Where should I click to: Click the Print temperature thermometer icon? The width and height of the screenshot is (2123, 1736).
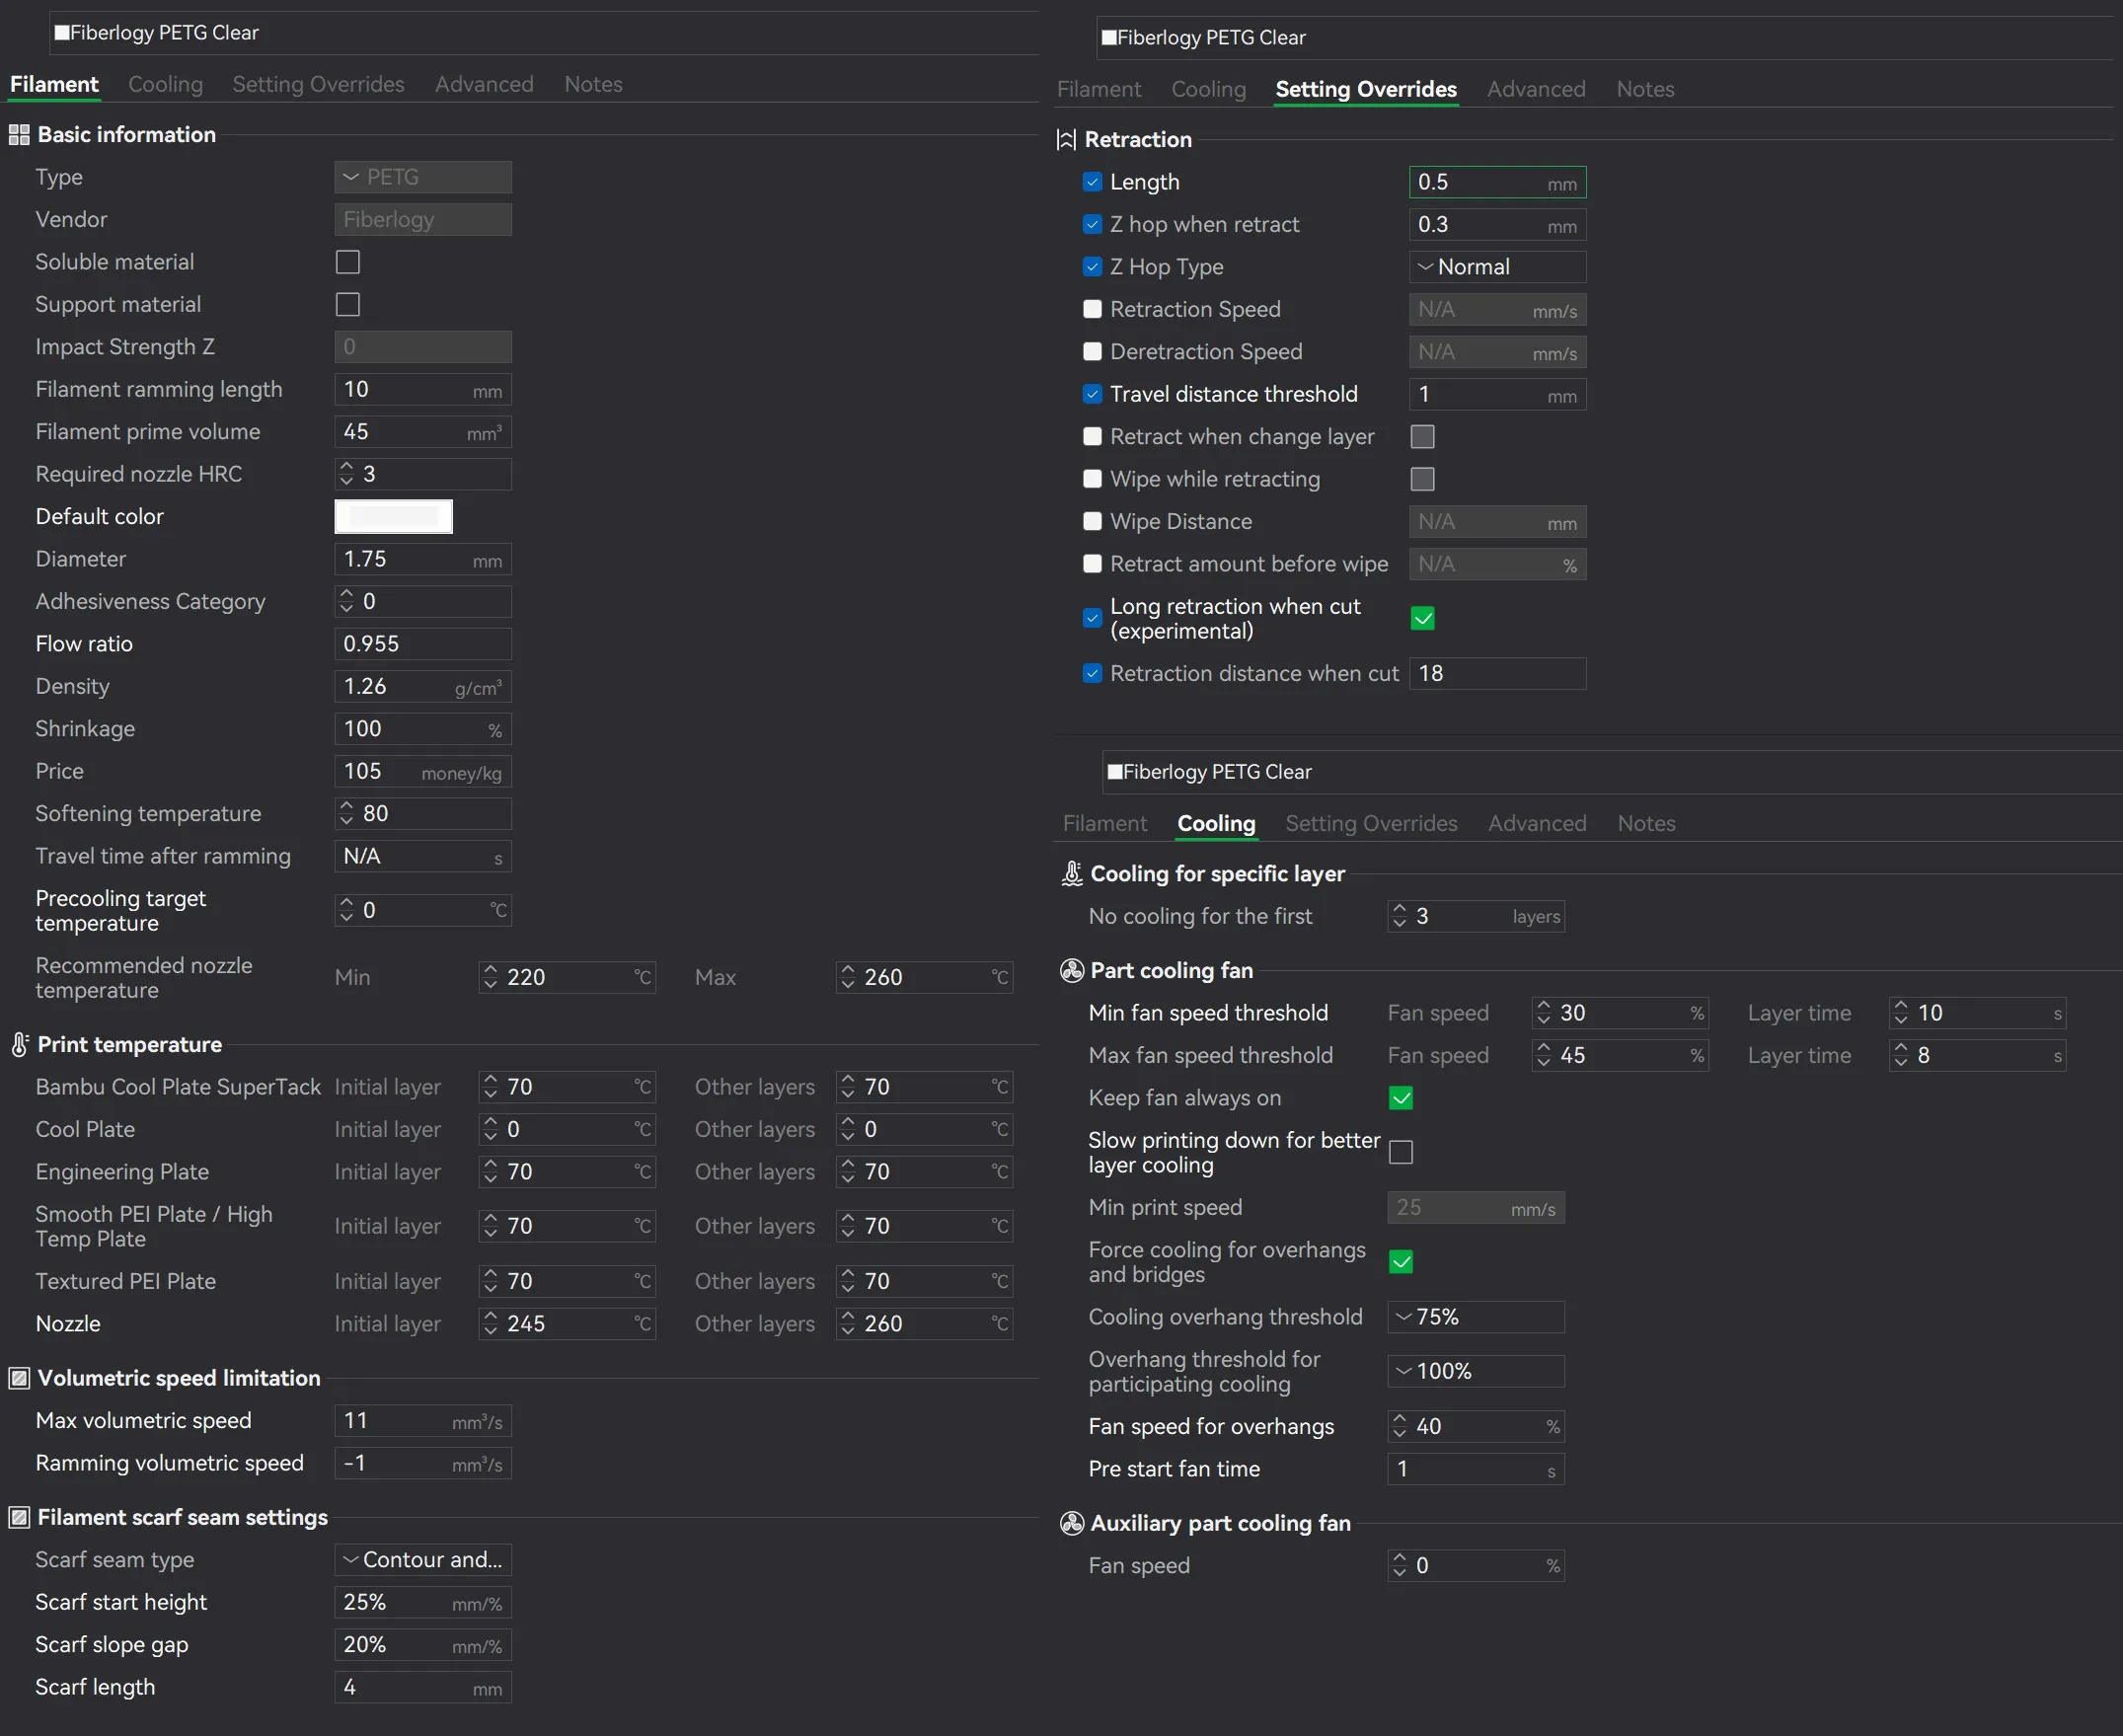[x=19, y=1045]
